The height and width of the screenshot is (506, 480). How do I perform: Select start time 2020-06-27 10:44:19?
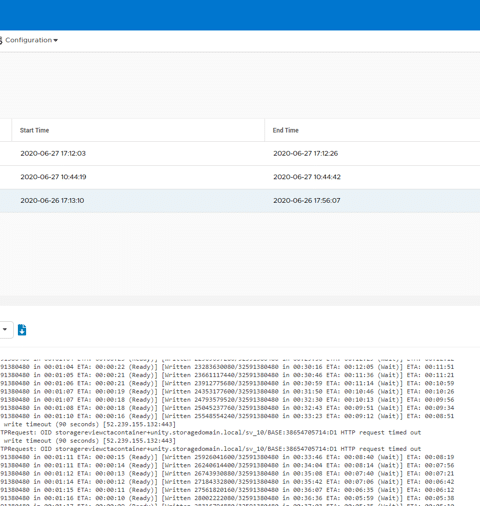point(53,177)
